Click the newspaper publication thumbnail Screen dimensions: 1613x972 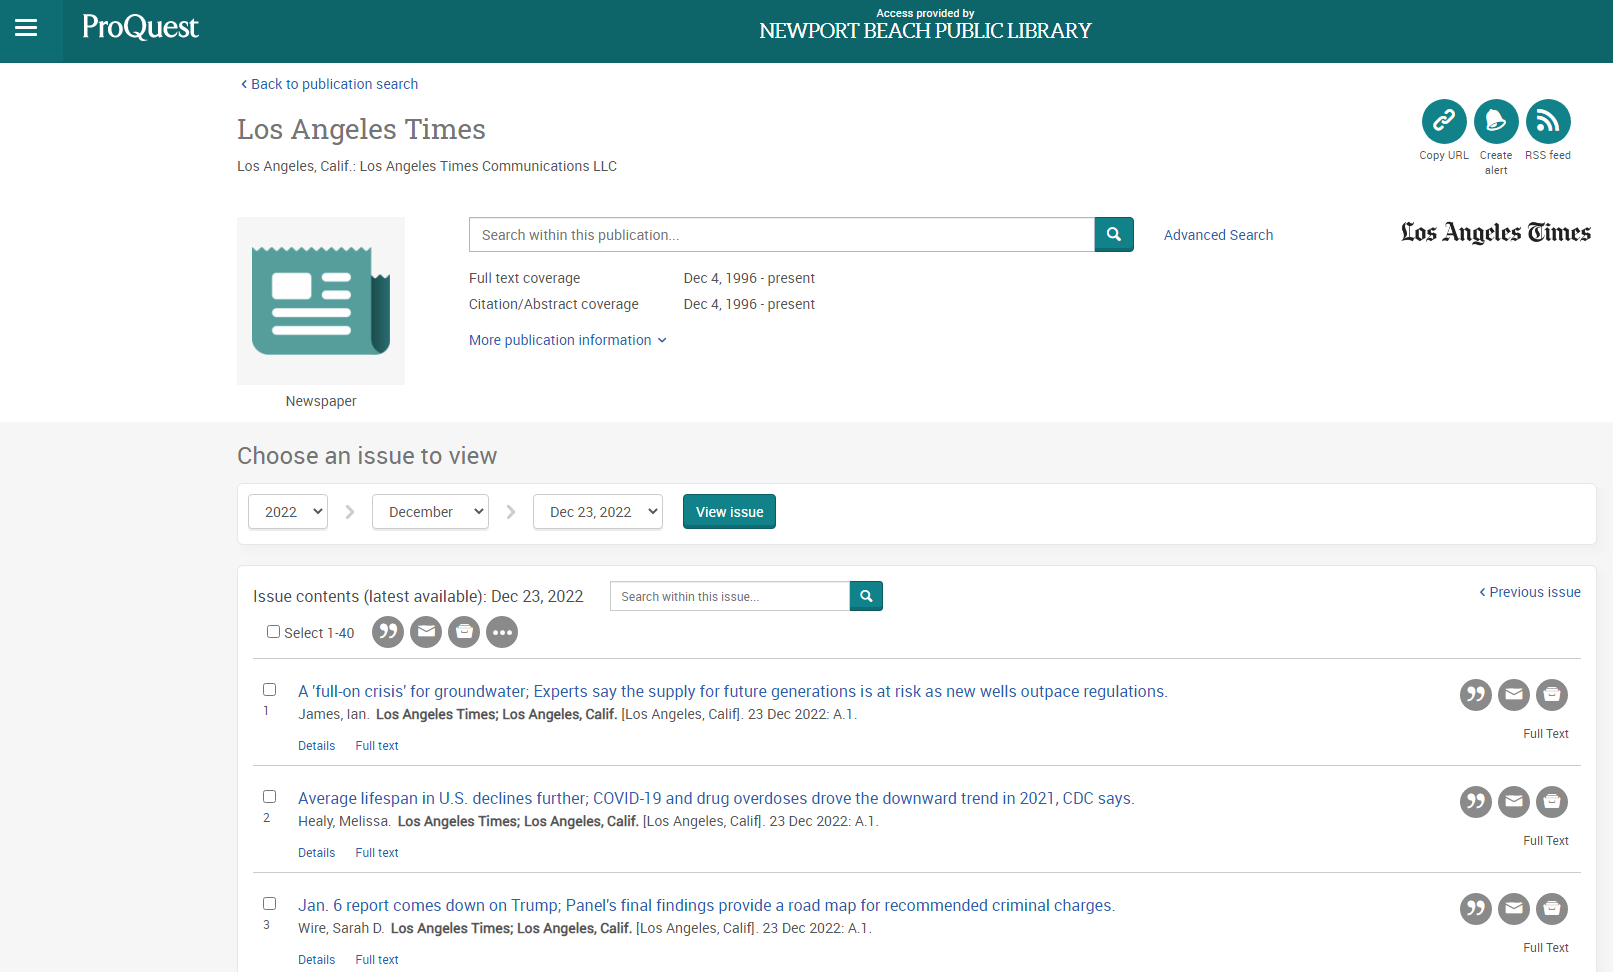coord(321,301)
